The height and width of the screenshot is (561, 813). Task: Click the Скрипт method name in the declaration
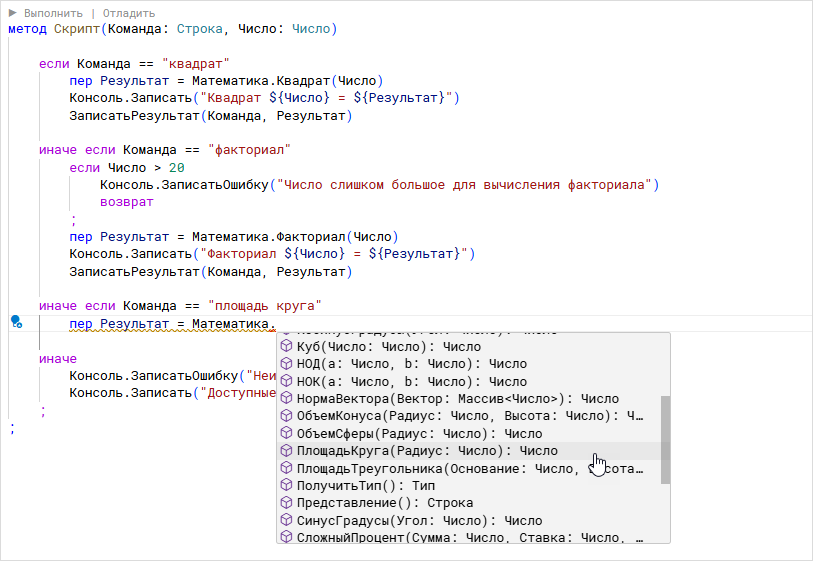[x=76, y=29]
